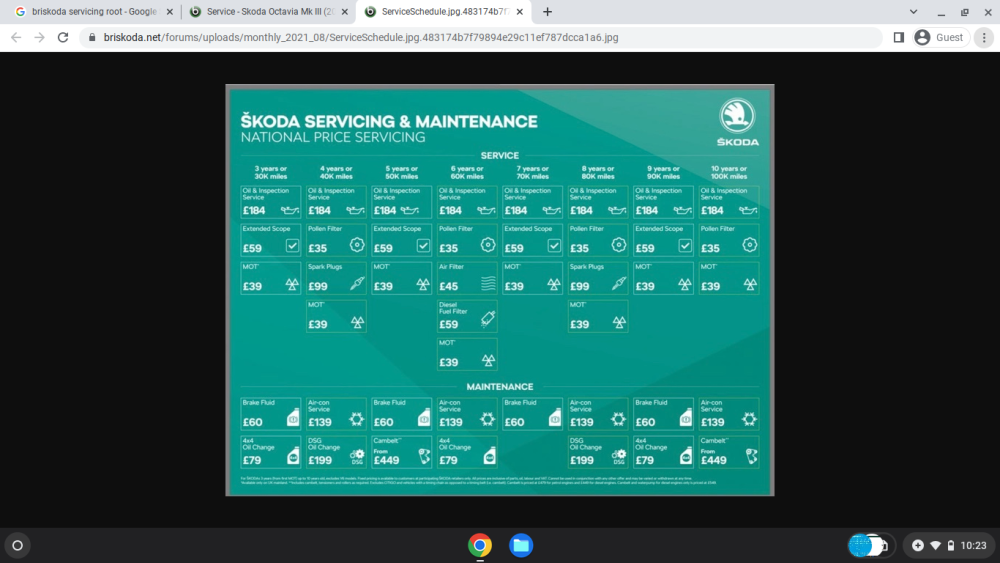
Task: Click the ŠKODA SERVICING & MAINTENANCE heading
Action: pyautogui.click(x=389, y=121)
